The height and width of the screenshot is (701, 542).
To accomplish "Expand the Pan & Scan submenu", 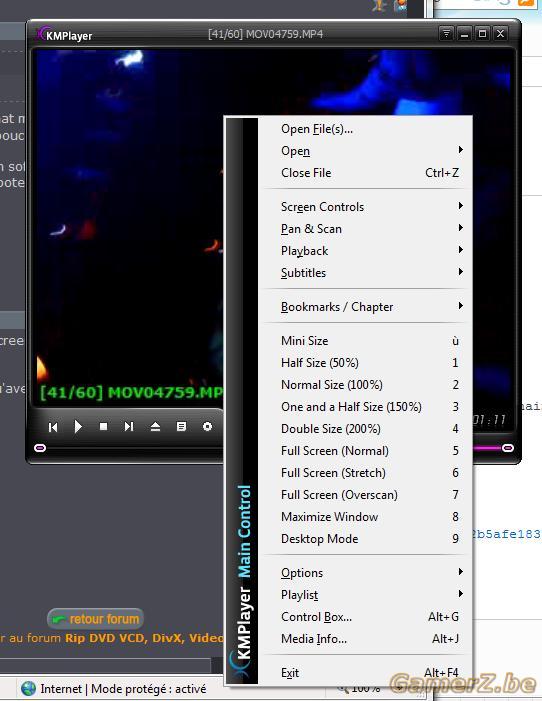I will (x=365, y=228).
